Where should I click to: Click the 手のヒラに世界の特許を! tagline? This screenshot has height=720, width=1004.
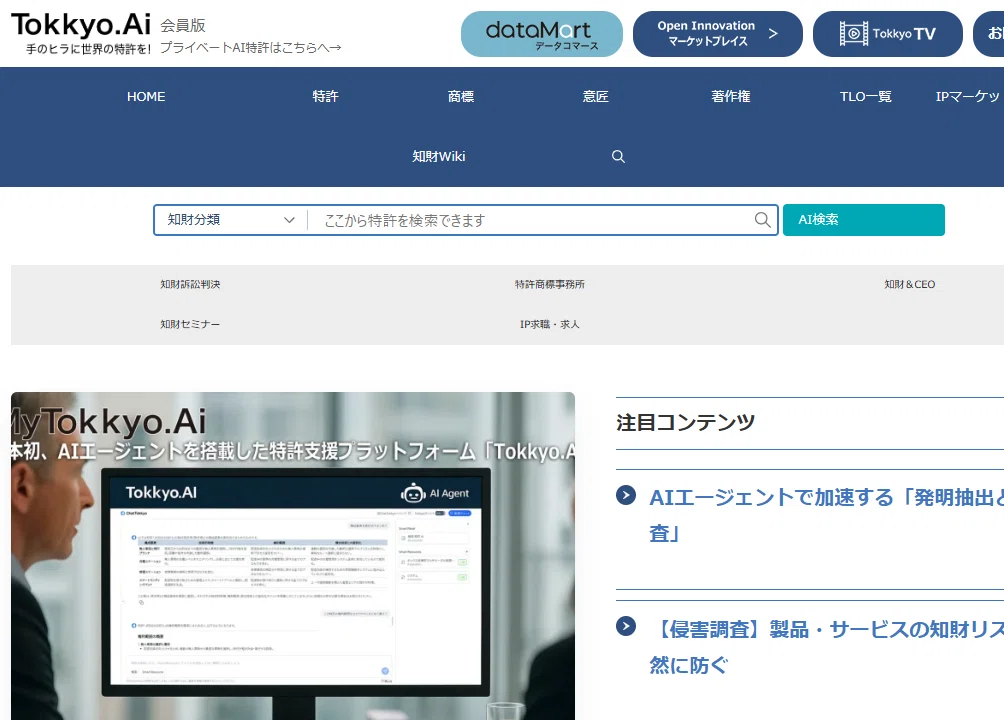pos(88,49)
